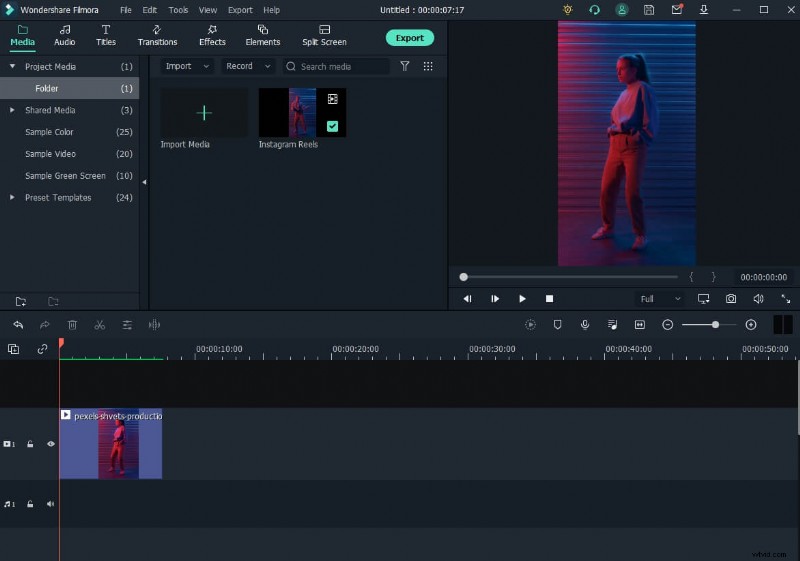The image size is (800, 561).
Task: Mute audio track 1 speaker icon
Action: pos(50,504)
